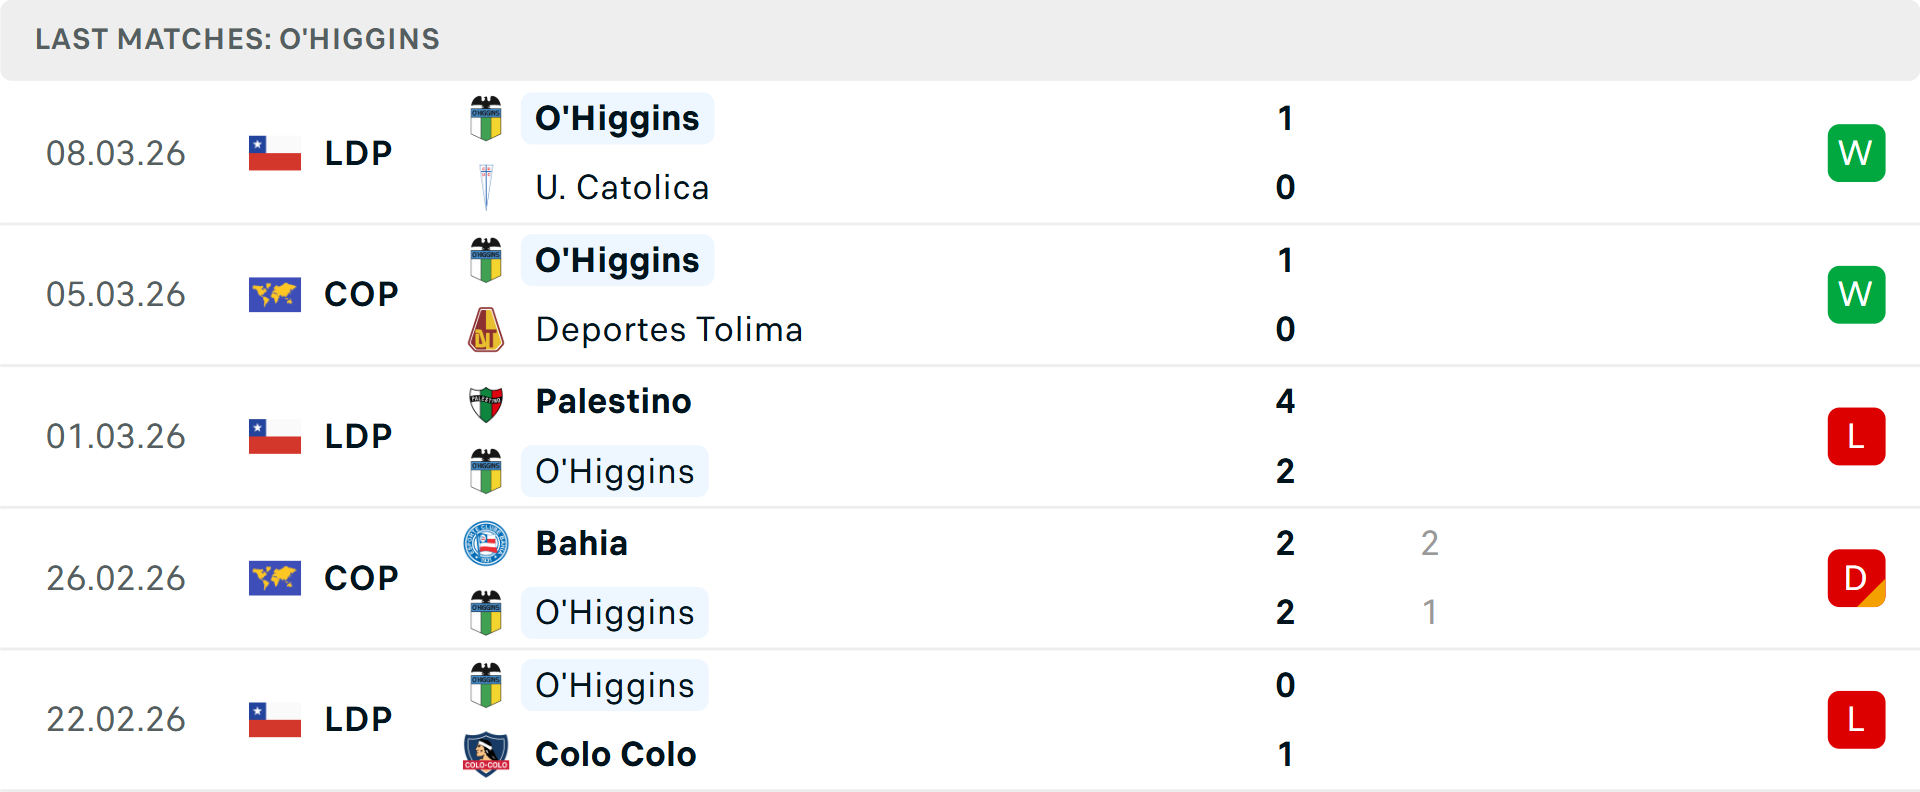Click the Chile flag beside 08.03.26

275,153
